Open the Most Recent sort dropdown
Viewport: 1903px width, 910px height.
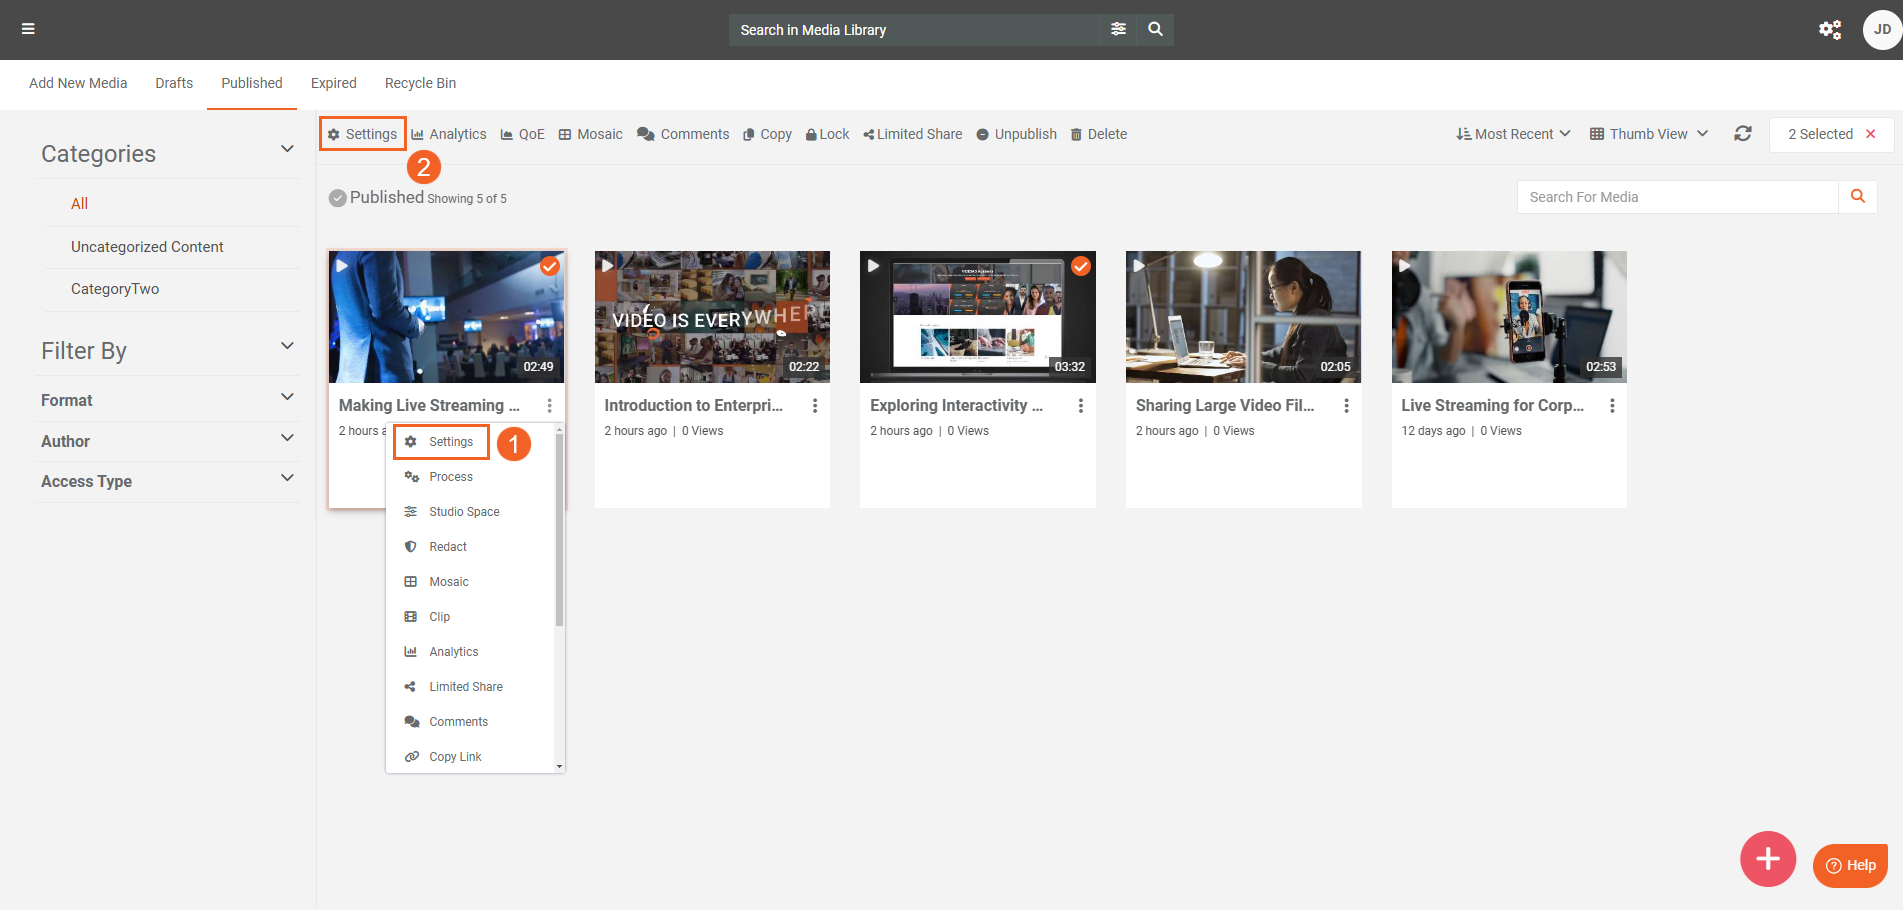pos(1513,134)
